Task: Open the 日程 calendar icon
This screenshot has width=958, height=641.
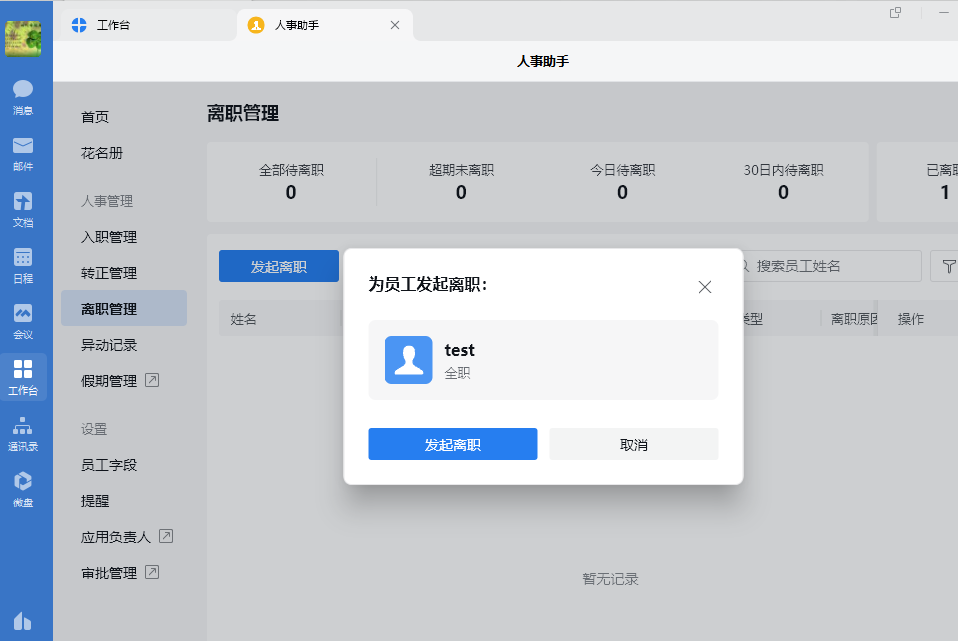Action: [22, 262]
